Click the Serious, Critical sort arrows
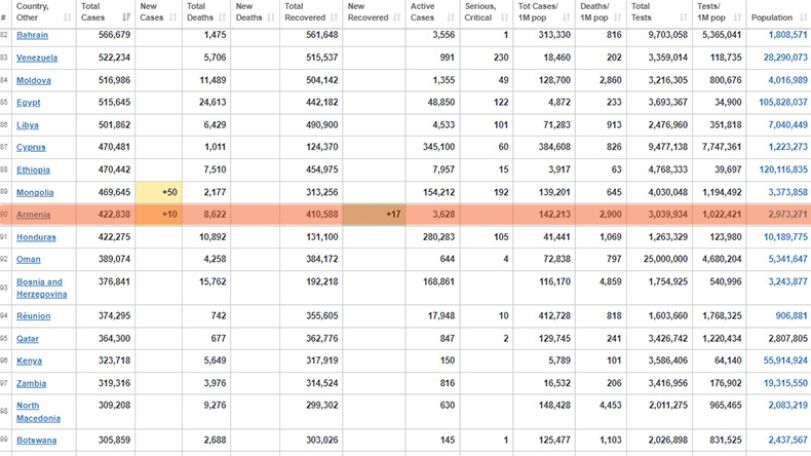 tap(505, 18)
